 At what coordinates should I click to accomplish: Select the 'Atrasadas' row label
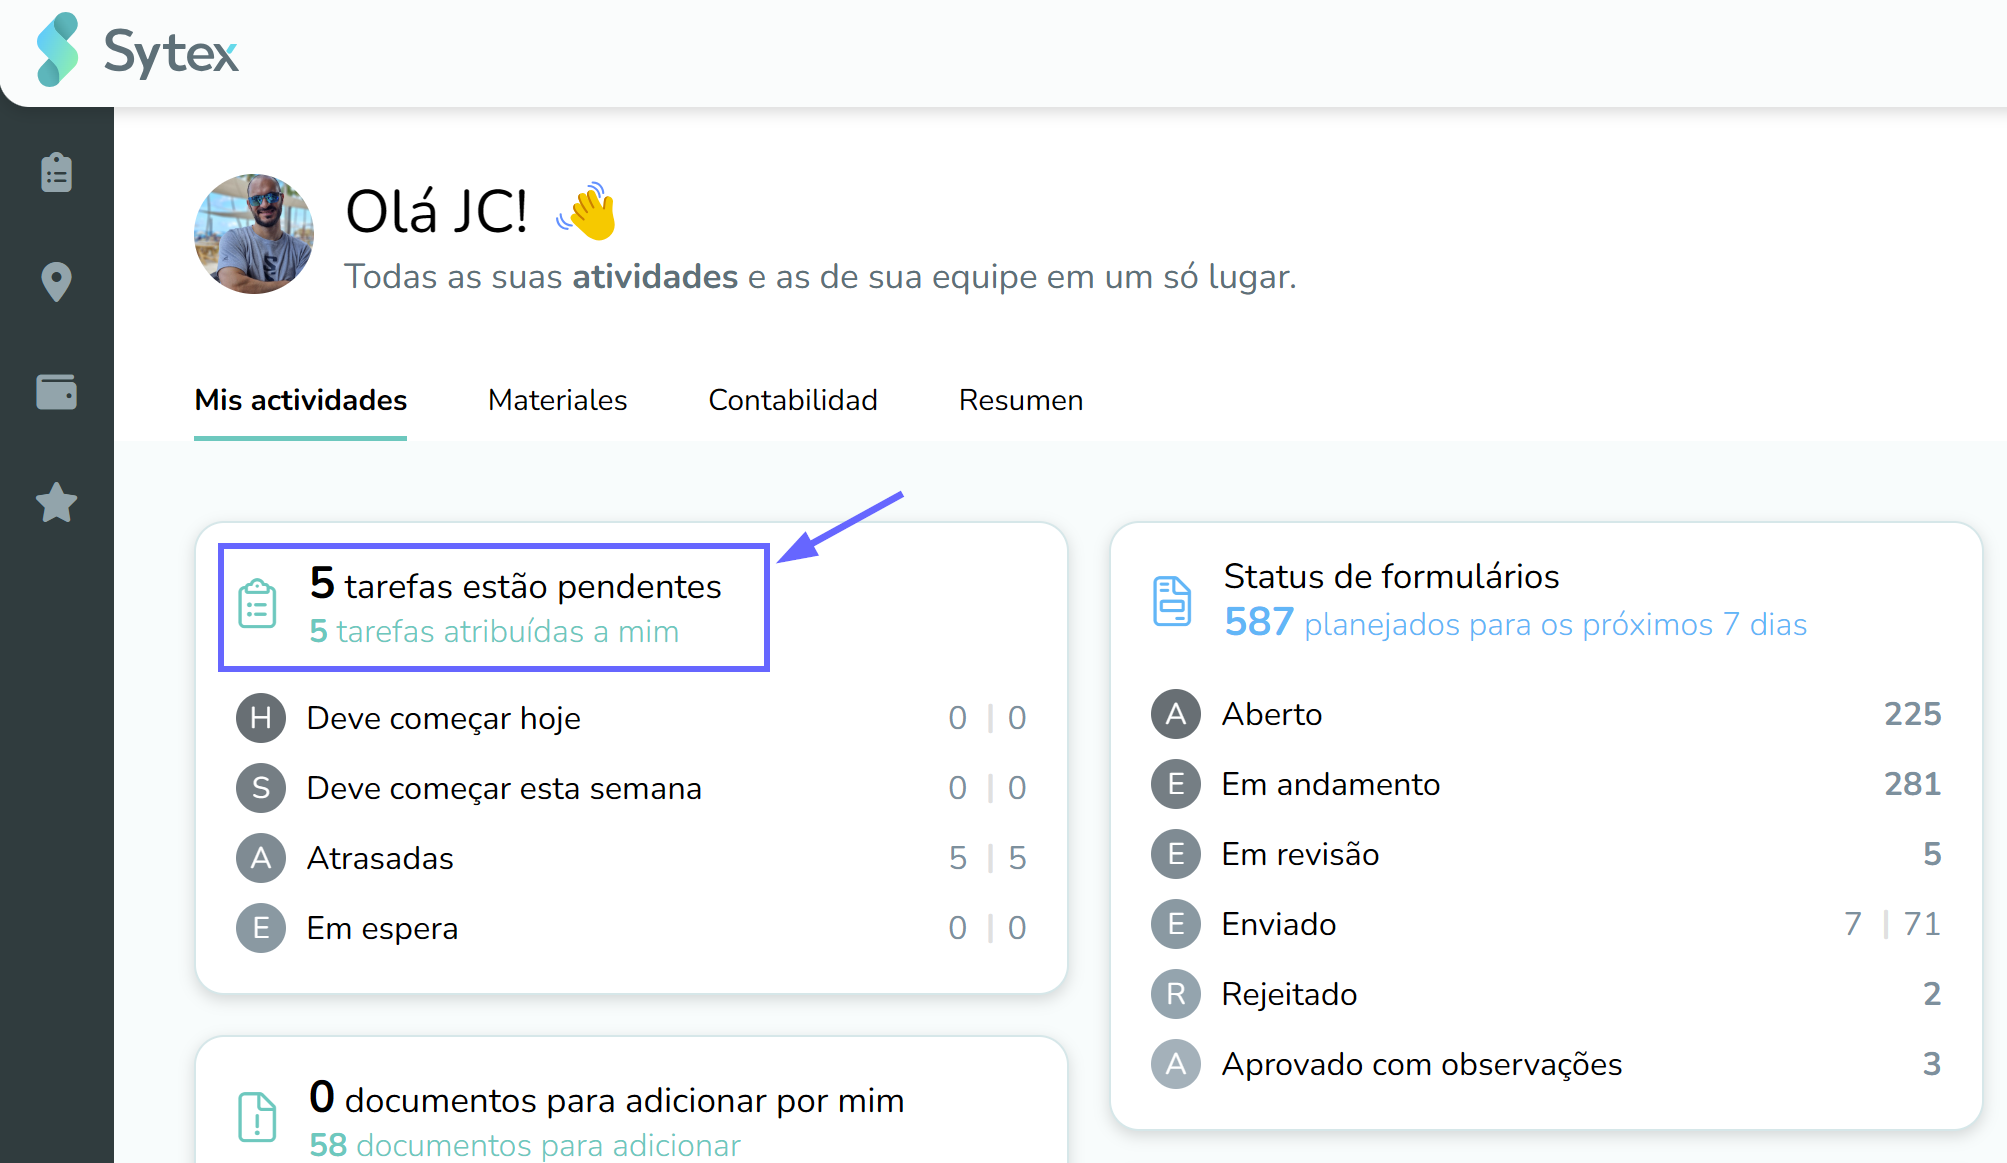click(380, 858)
